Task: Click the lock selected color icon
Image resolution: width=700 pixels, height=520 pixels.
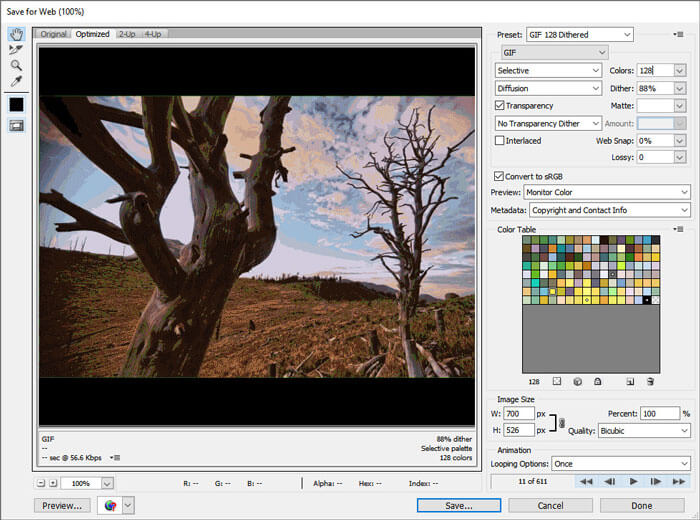Action: pos(598,381)
